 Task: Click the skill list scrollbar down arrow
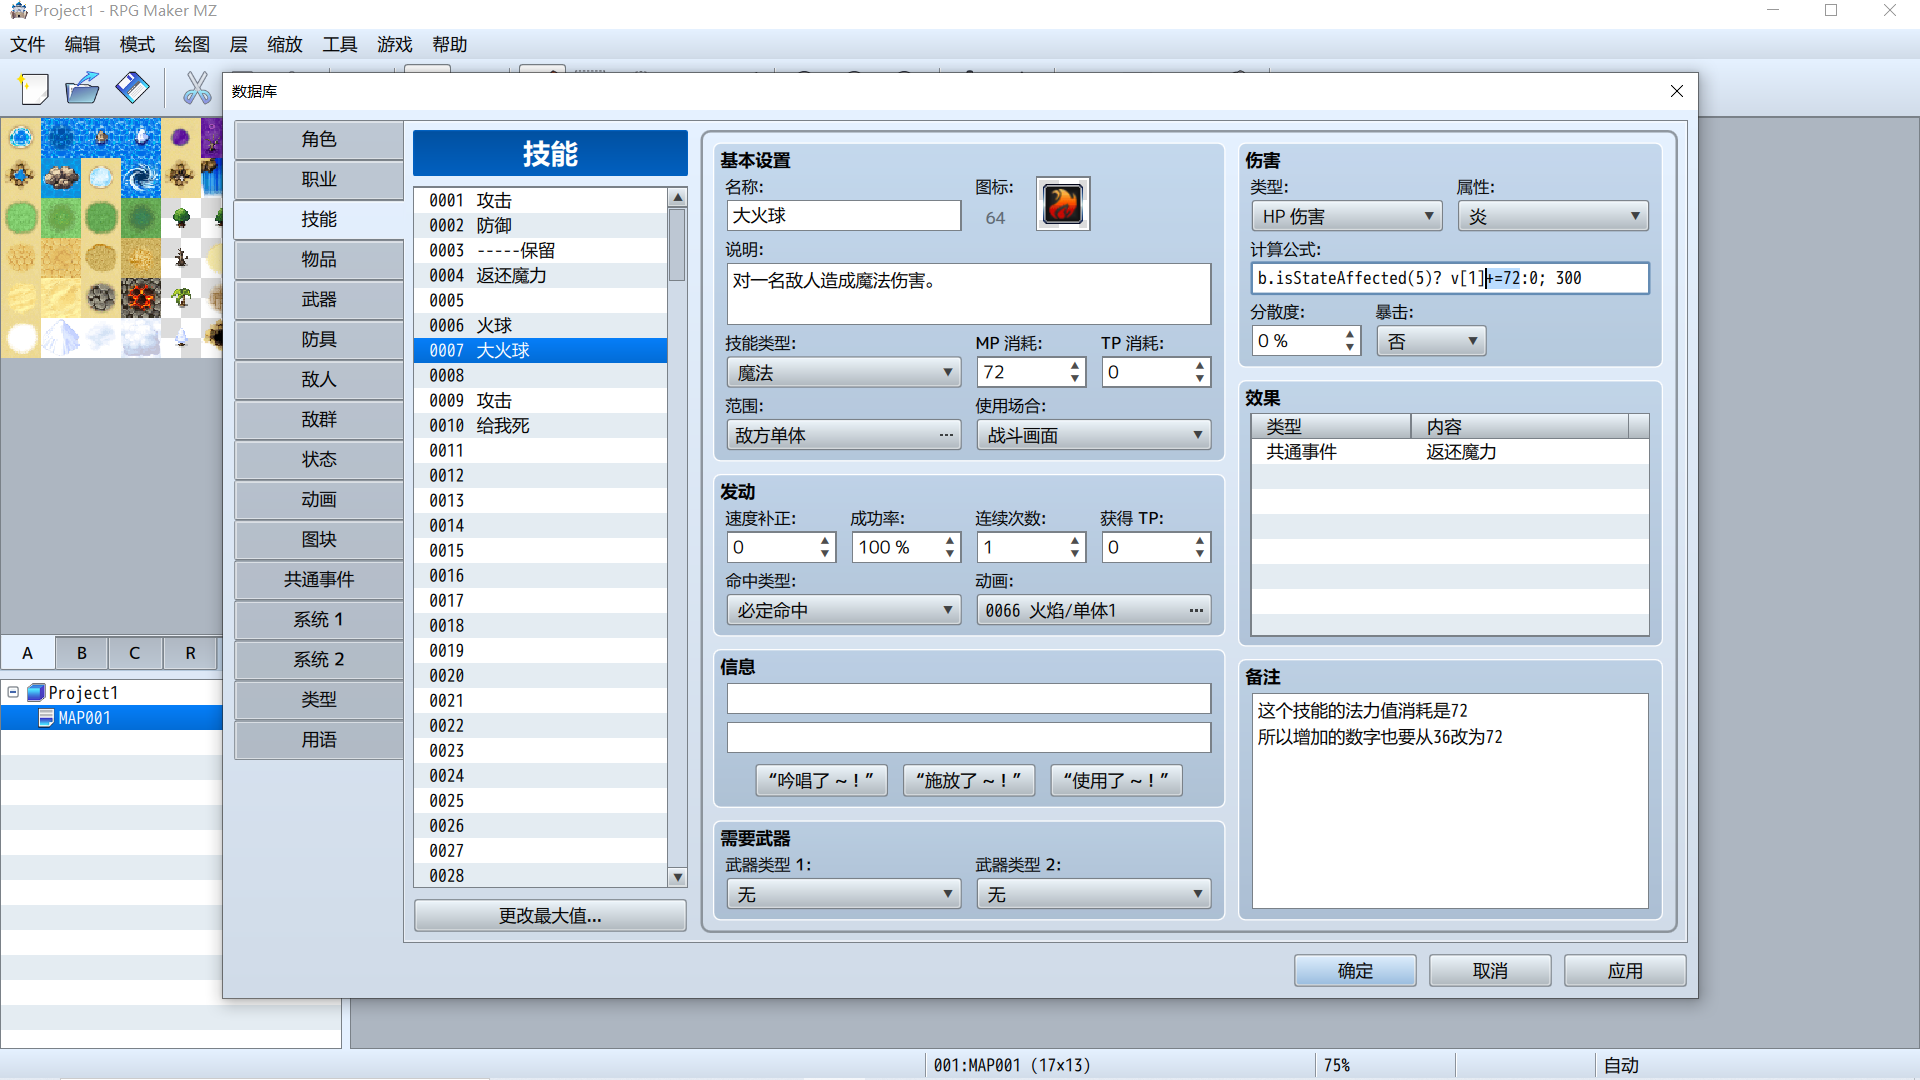(677, 877)
